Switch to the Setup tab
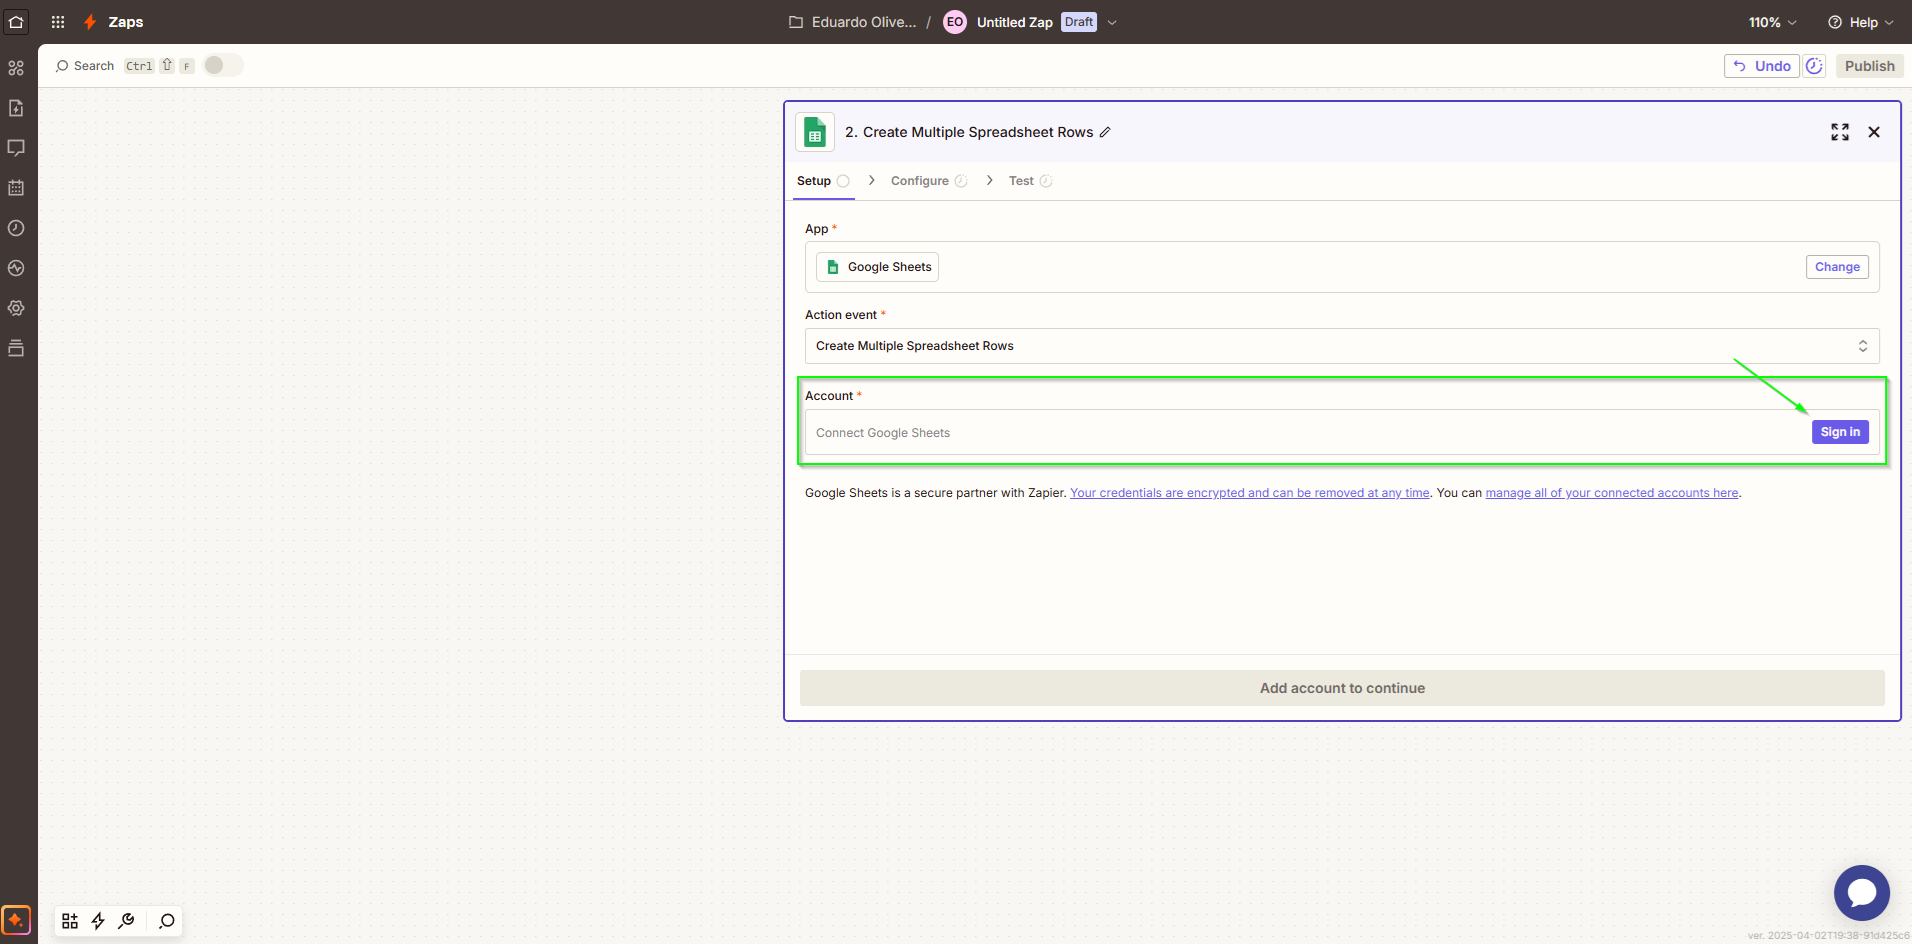Screen dimensions: 1912x944 [823, 181]
